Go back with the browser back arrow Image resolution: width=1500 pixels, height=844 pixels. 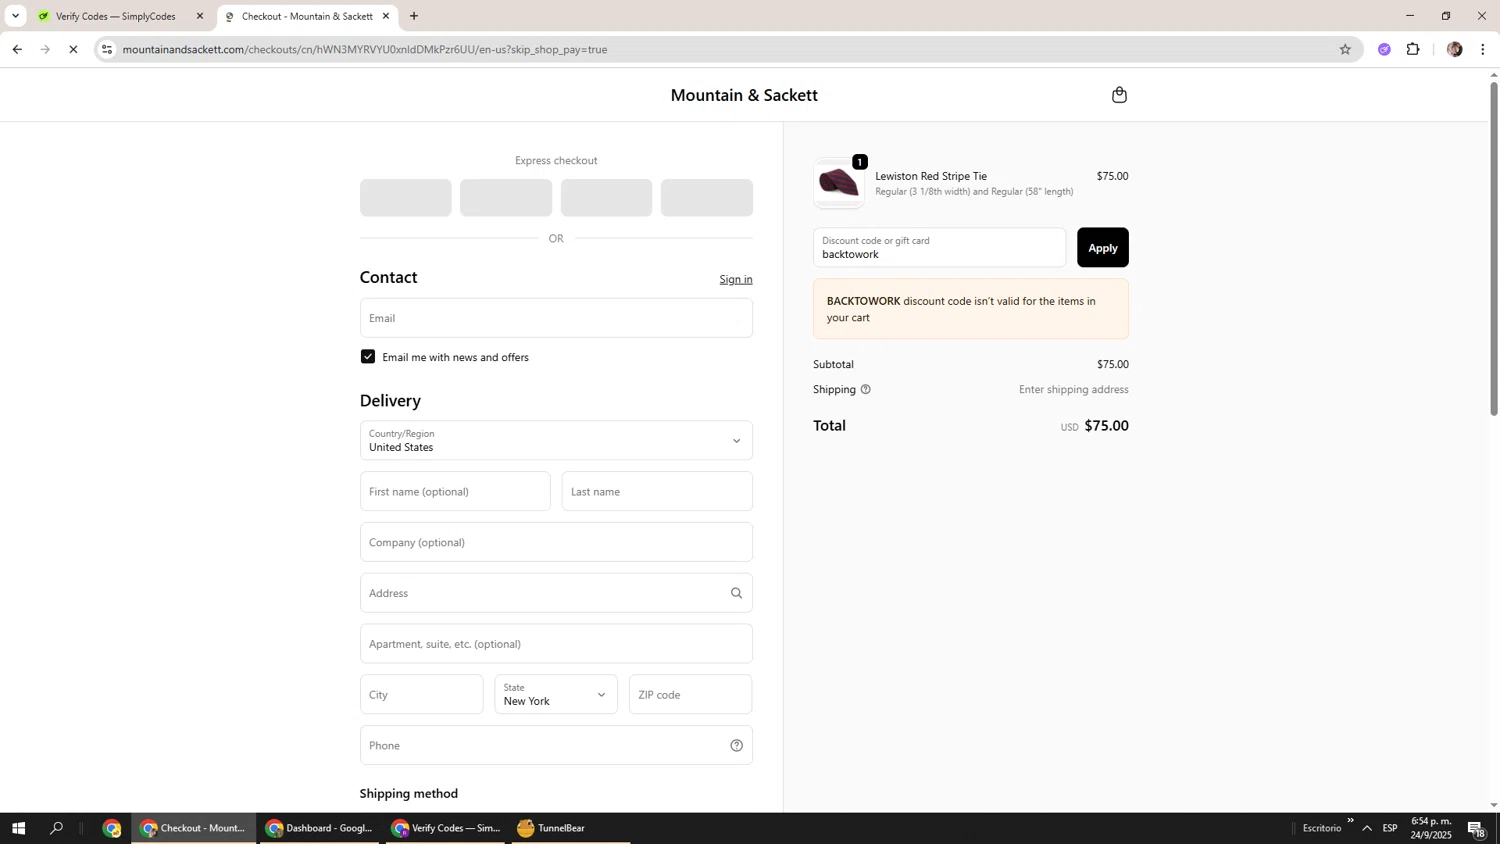pyautogui.click(x=17, y=49)
